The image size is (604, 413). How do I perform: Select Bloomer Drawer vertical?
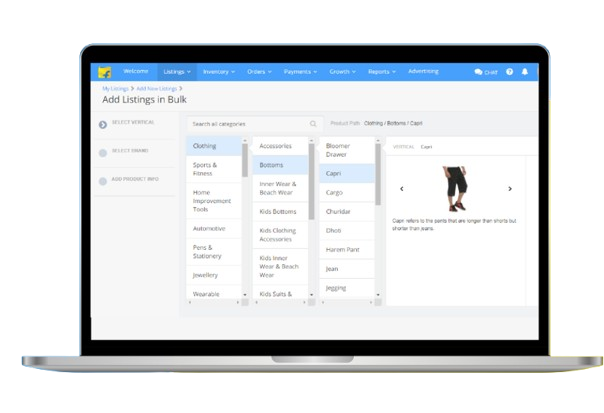point(347,150)
